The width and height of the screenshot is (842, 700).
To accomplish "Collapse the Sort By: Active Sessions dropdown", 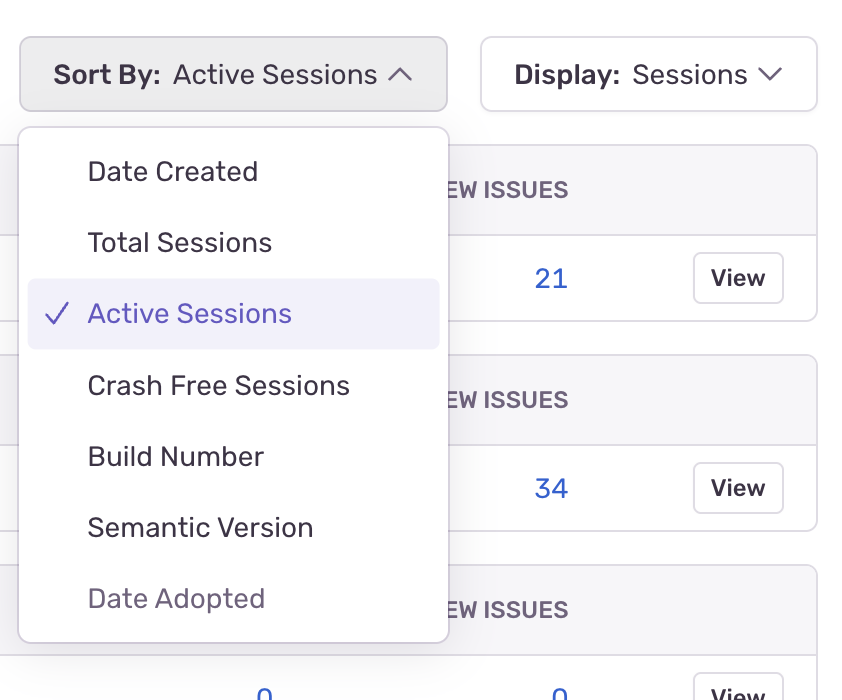I will click(233, 75).
